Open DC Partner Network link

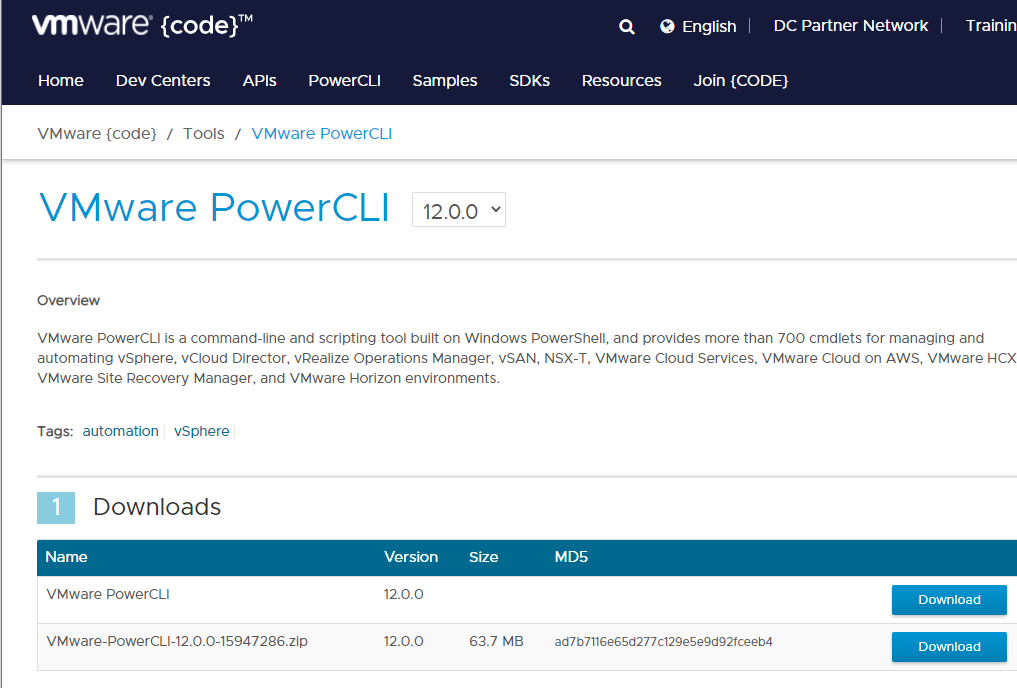coord(850,26)
